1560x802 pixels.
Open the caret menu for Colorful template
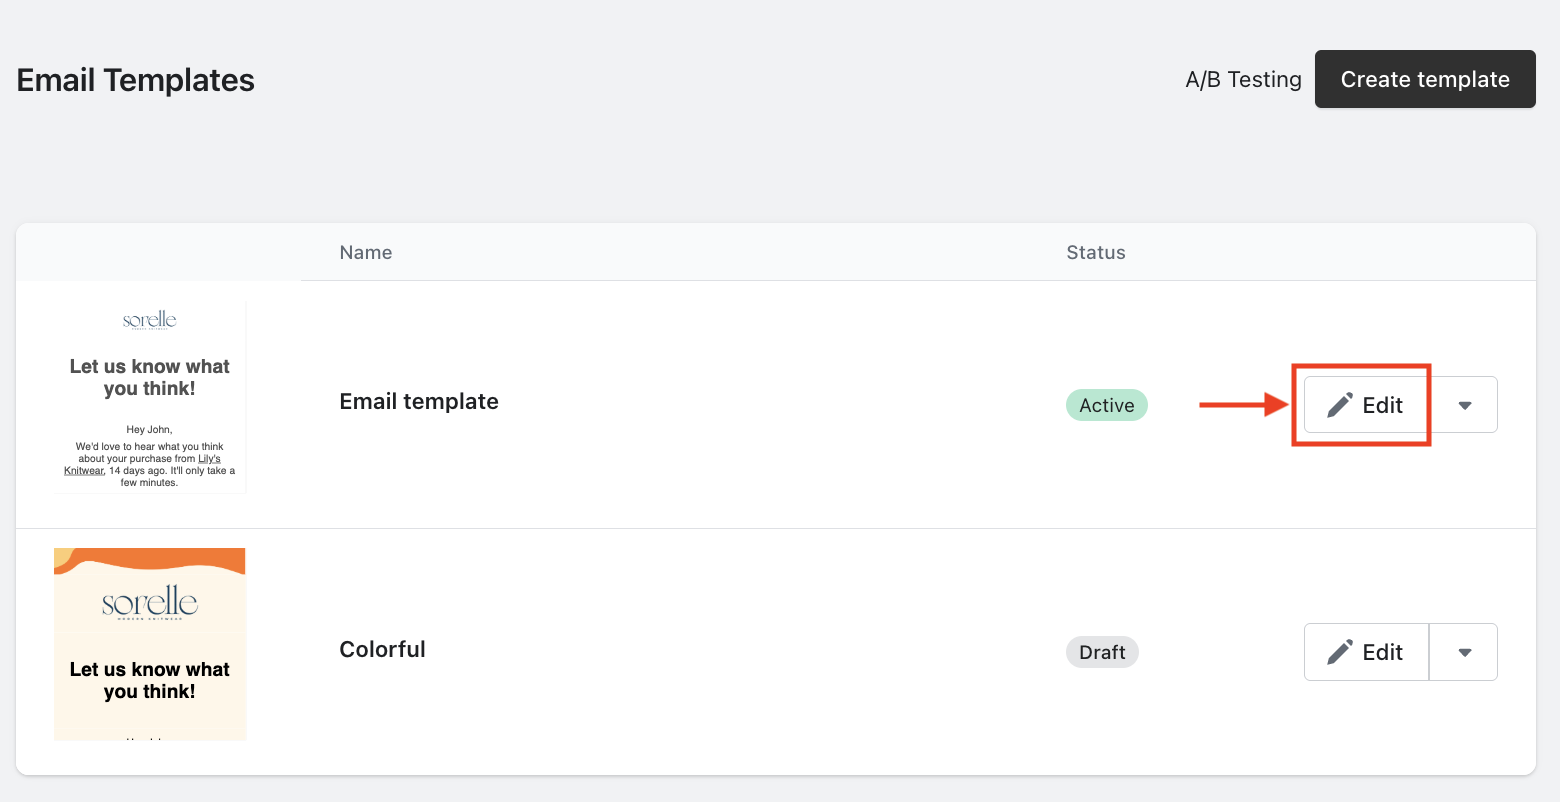(1464, 652)
